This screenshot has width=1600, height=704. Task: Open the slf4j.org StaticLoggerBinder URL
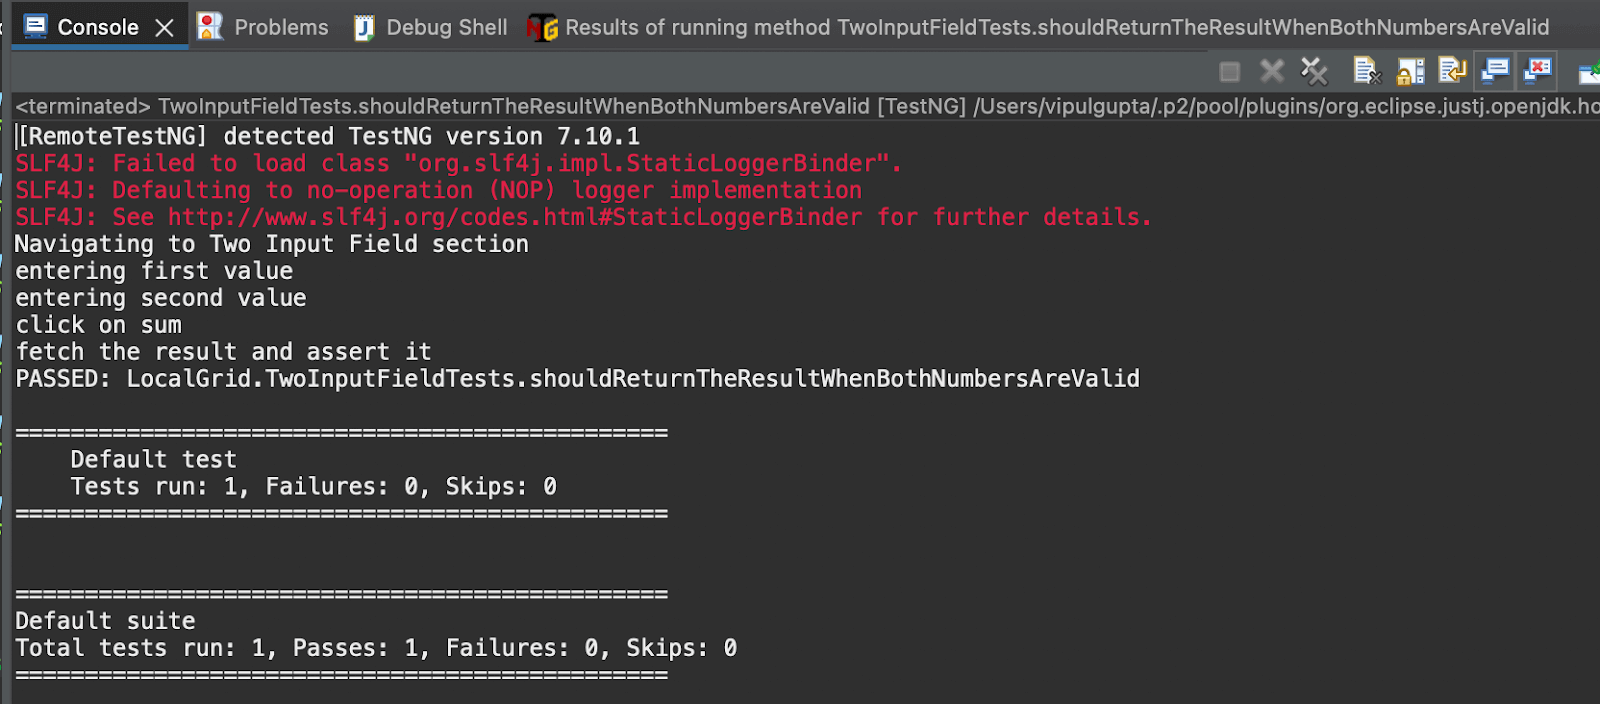(514, 217)
